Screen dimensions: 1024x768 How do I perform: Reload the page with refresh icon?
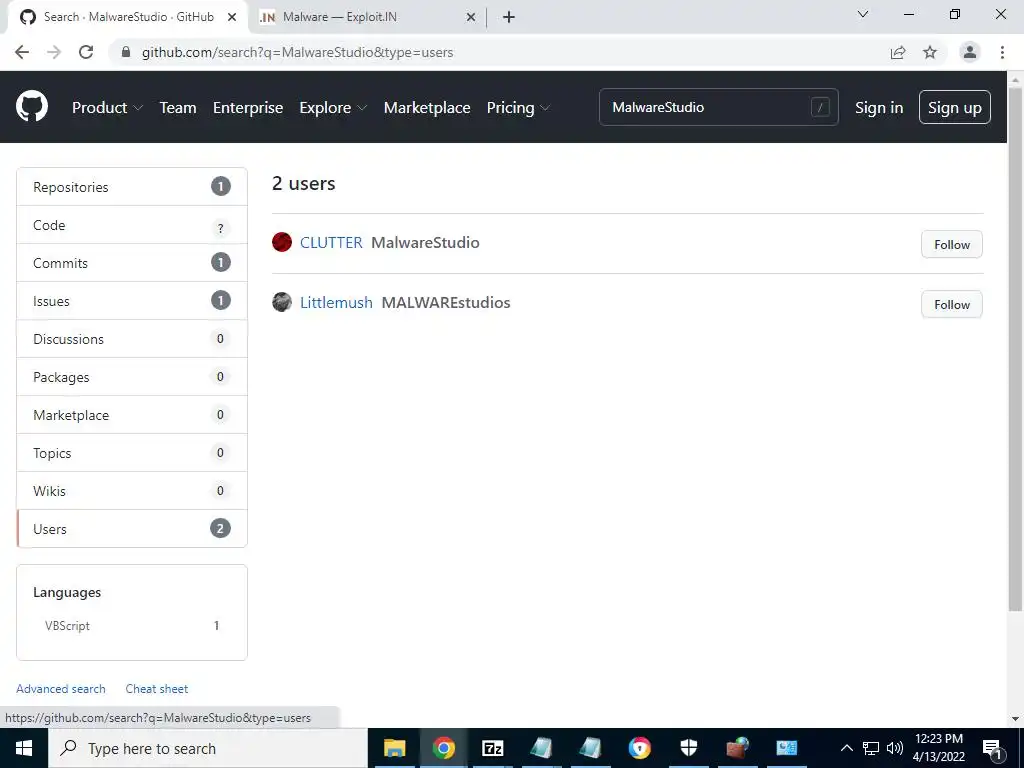86,52
